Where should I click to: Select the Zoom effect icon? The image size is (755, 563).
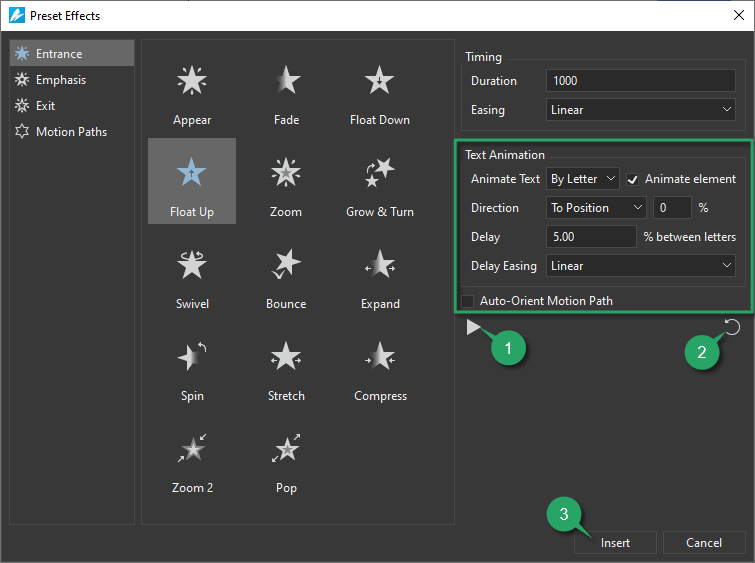point(286,174)
